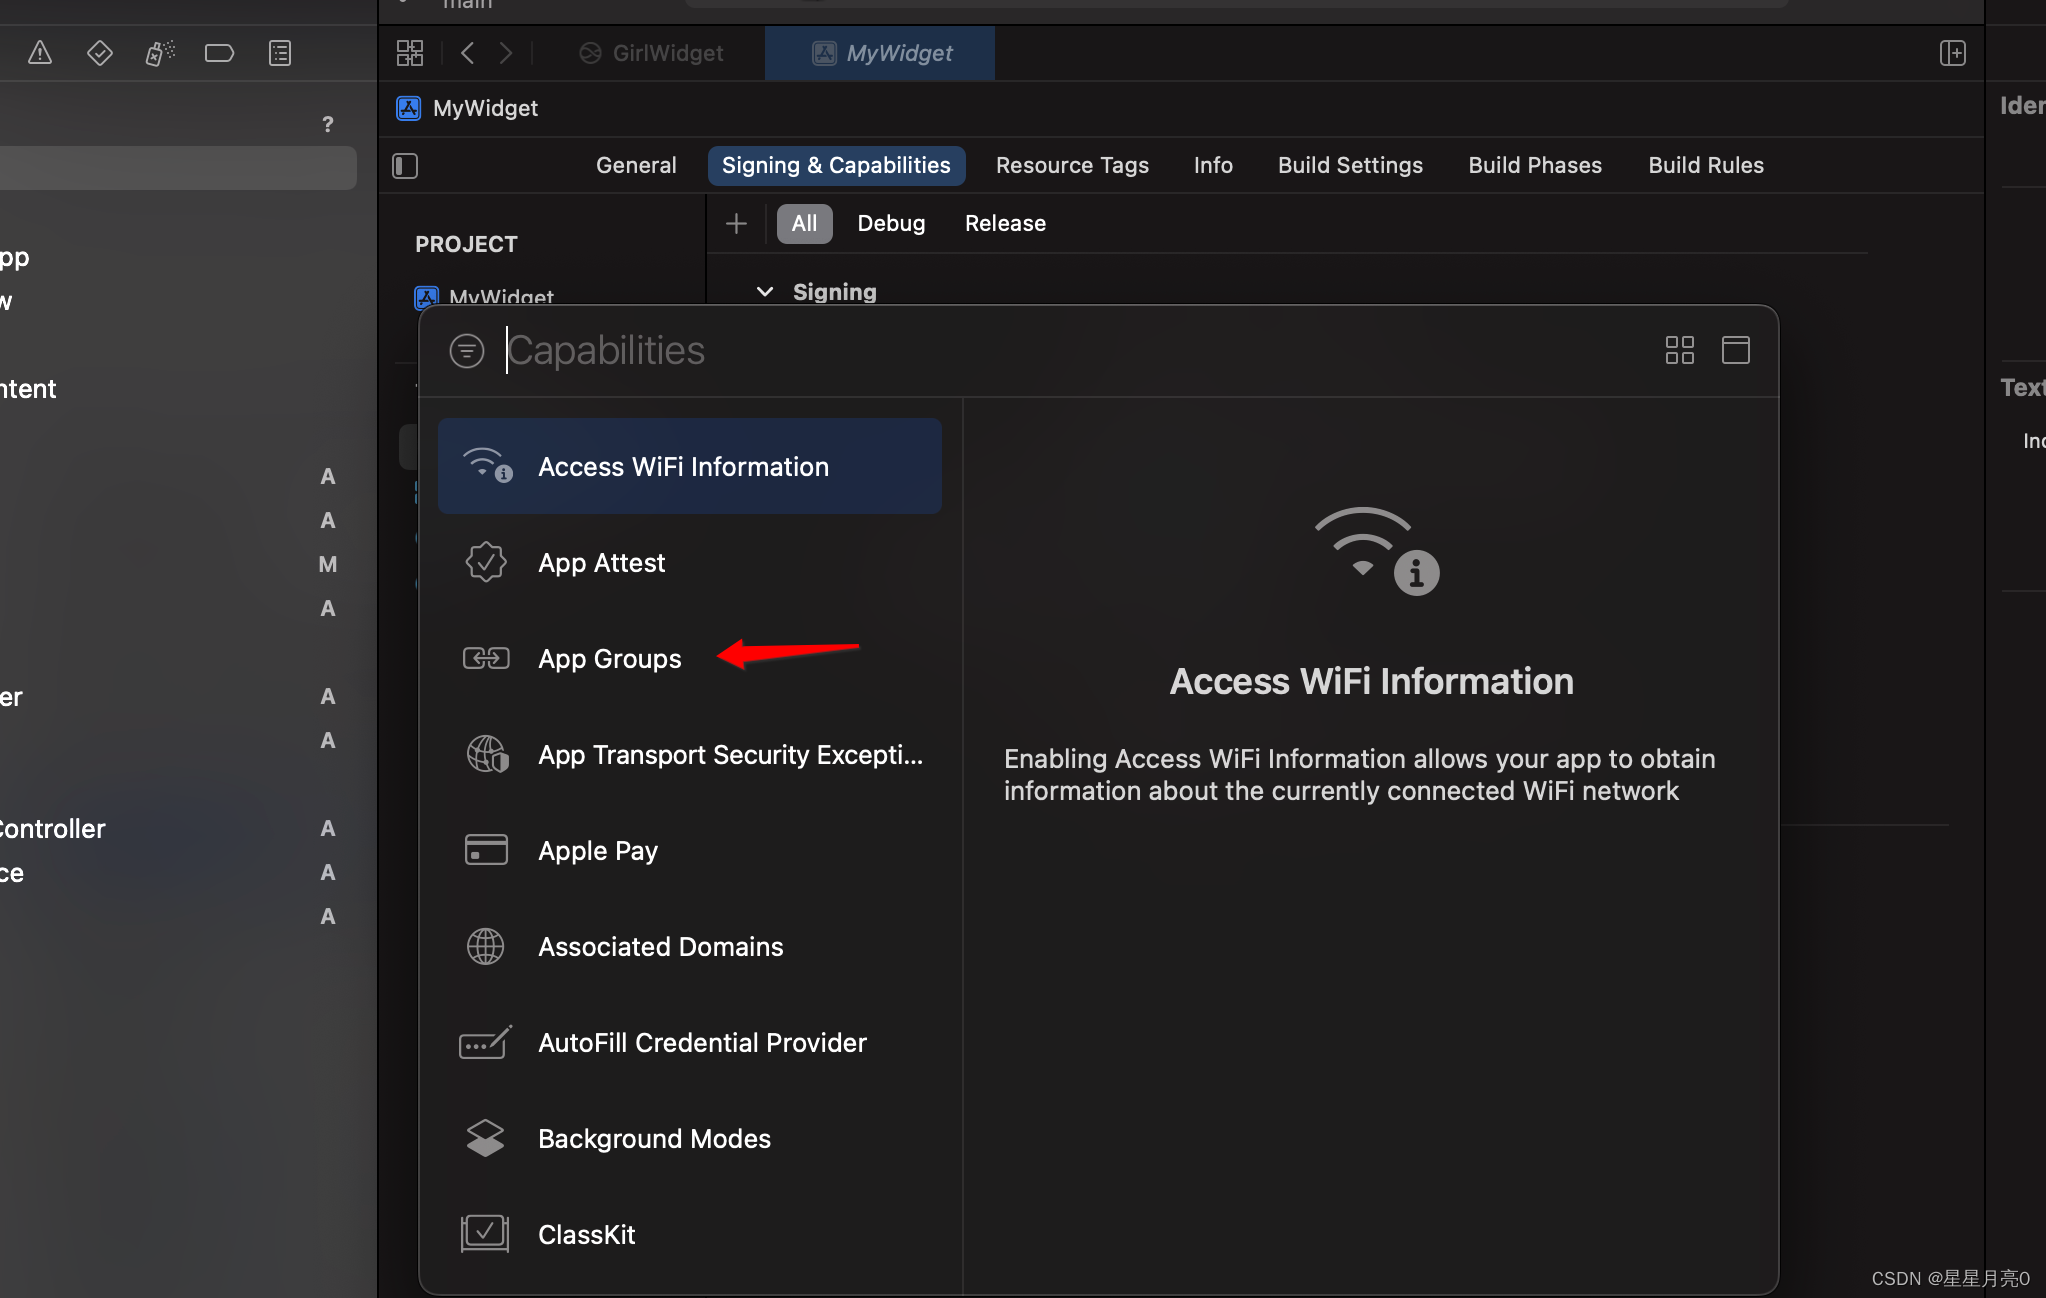Open the General project settings tab
Viewport: 2046px width, 1298px height.
pos(632,164)
